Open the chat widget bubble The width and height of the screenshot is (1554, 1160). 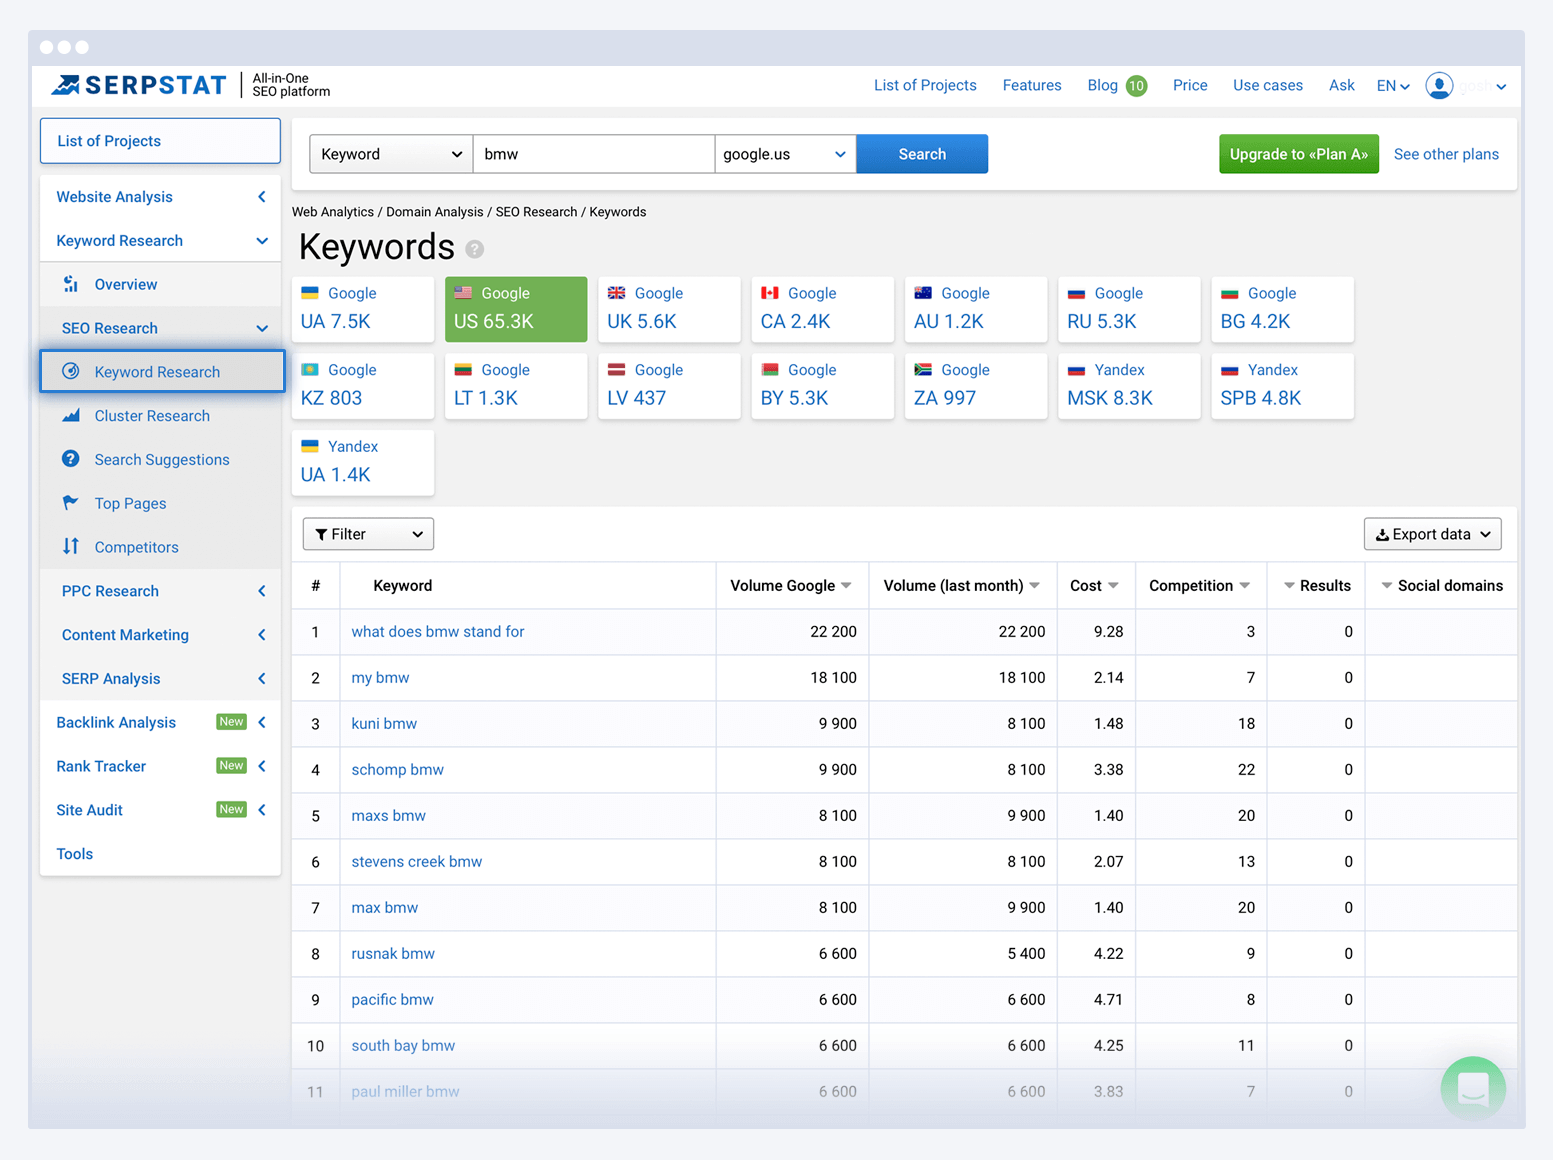1473,1089
